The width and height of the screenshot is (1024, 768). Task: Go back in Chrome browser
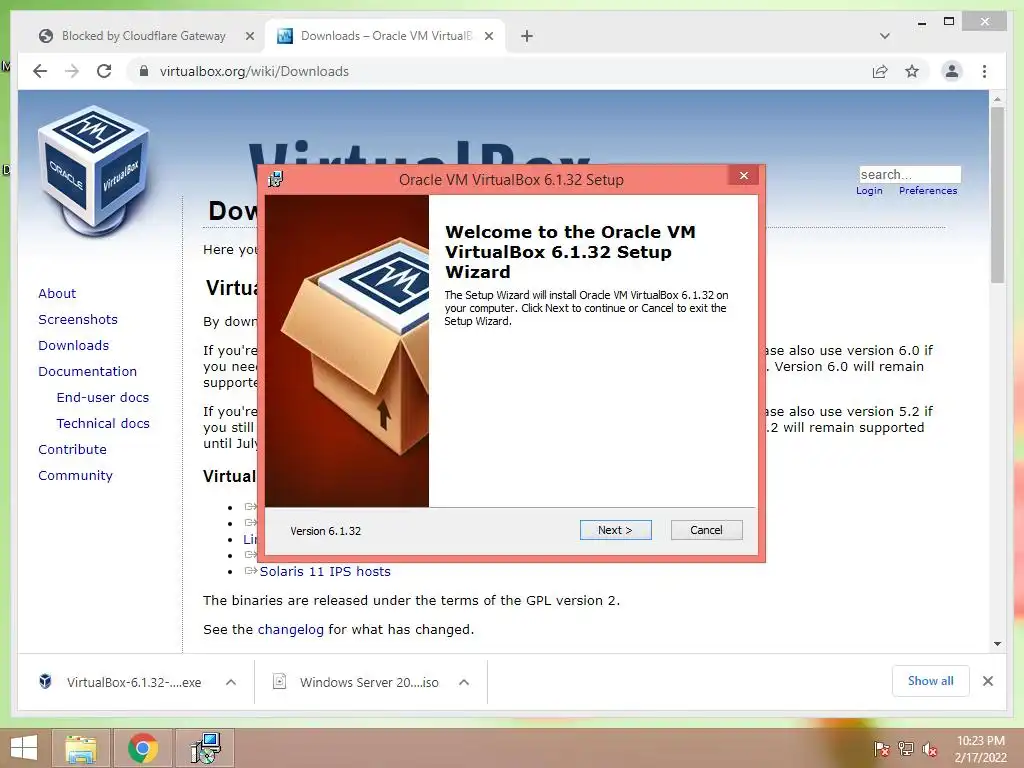click(40, 71)
